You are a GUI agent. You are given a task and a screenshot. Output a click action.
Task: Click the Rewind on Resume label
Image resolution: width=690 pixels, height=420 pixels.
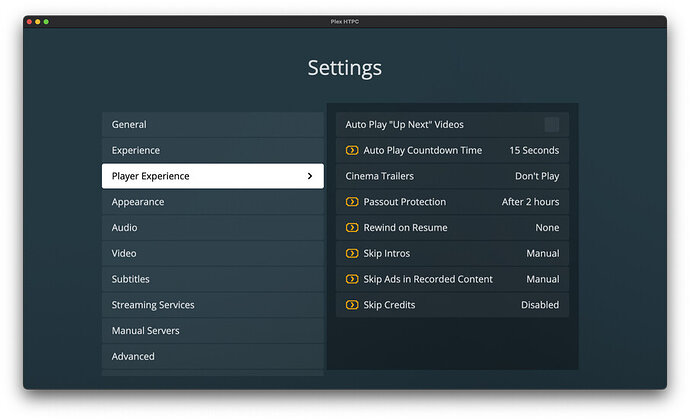[405, 228]
